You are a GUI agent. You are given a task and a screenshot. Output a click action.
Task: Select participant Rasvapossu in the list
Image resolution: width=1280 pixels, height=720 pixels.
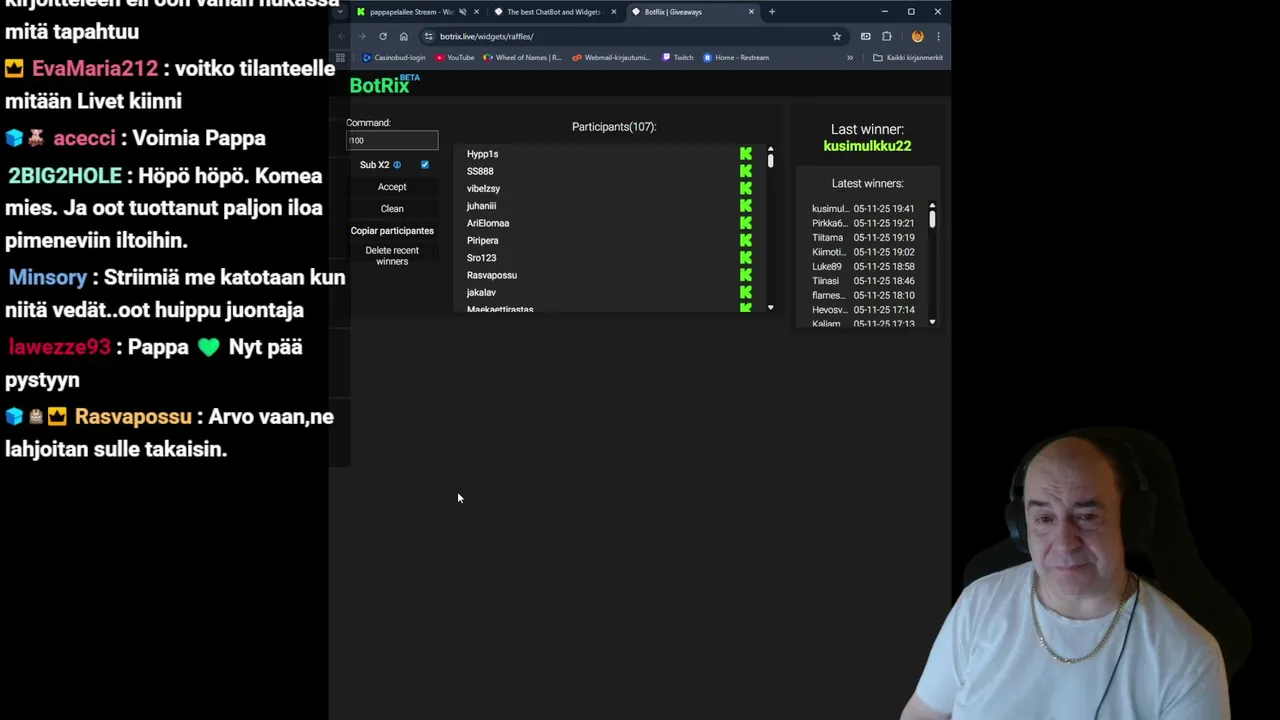(492, 275)
